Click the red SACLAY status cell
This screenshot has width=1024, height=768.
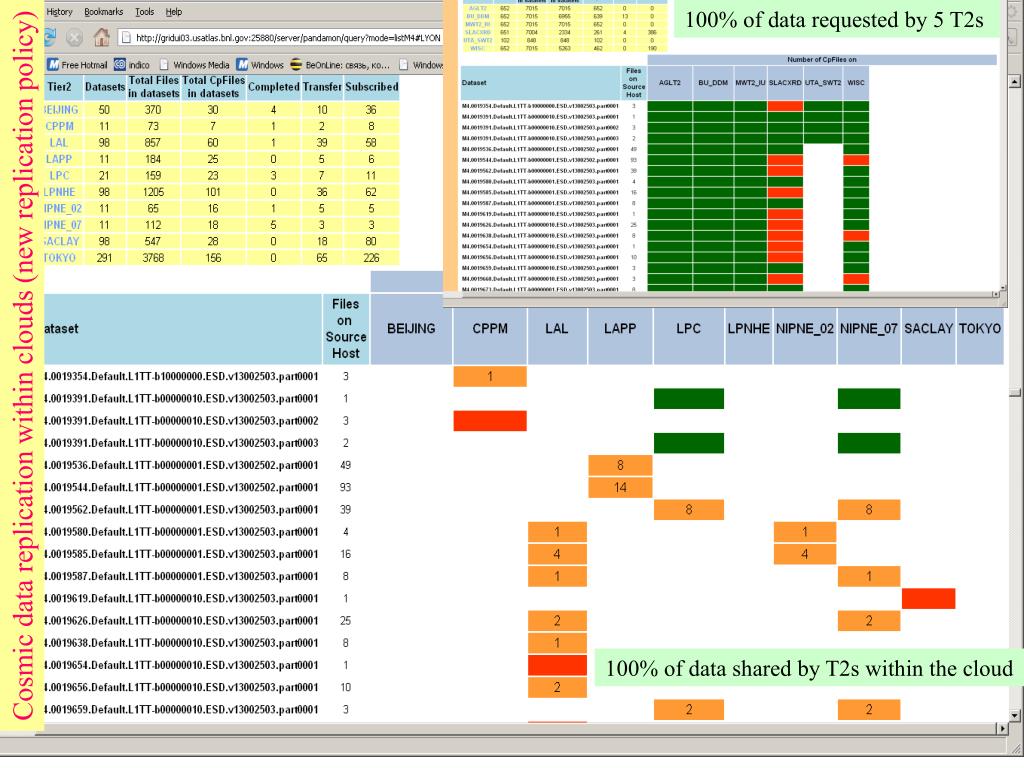(927, 599)
